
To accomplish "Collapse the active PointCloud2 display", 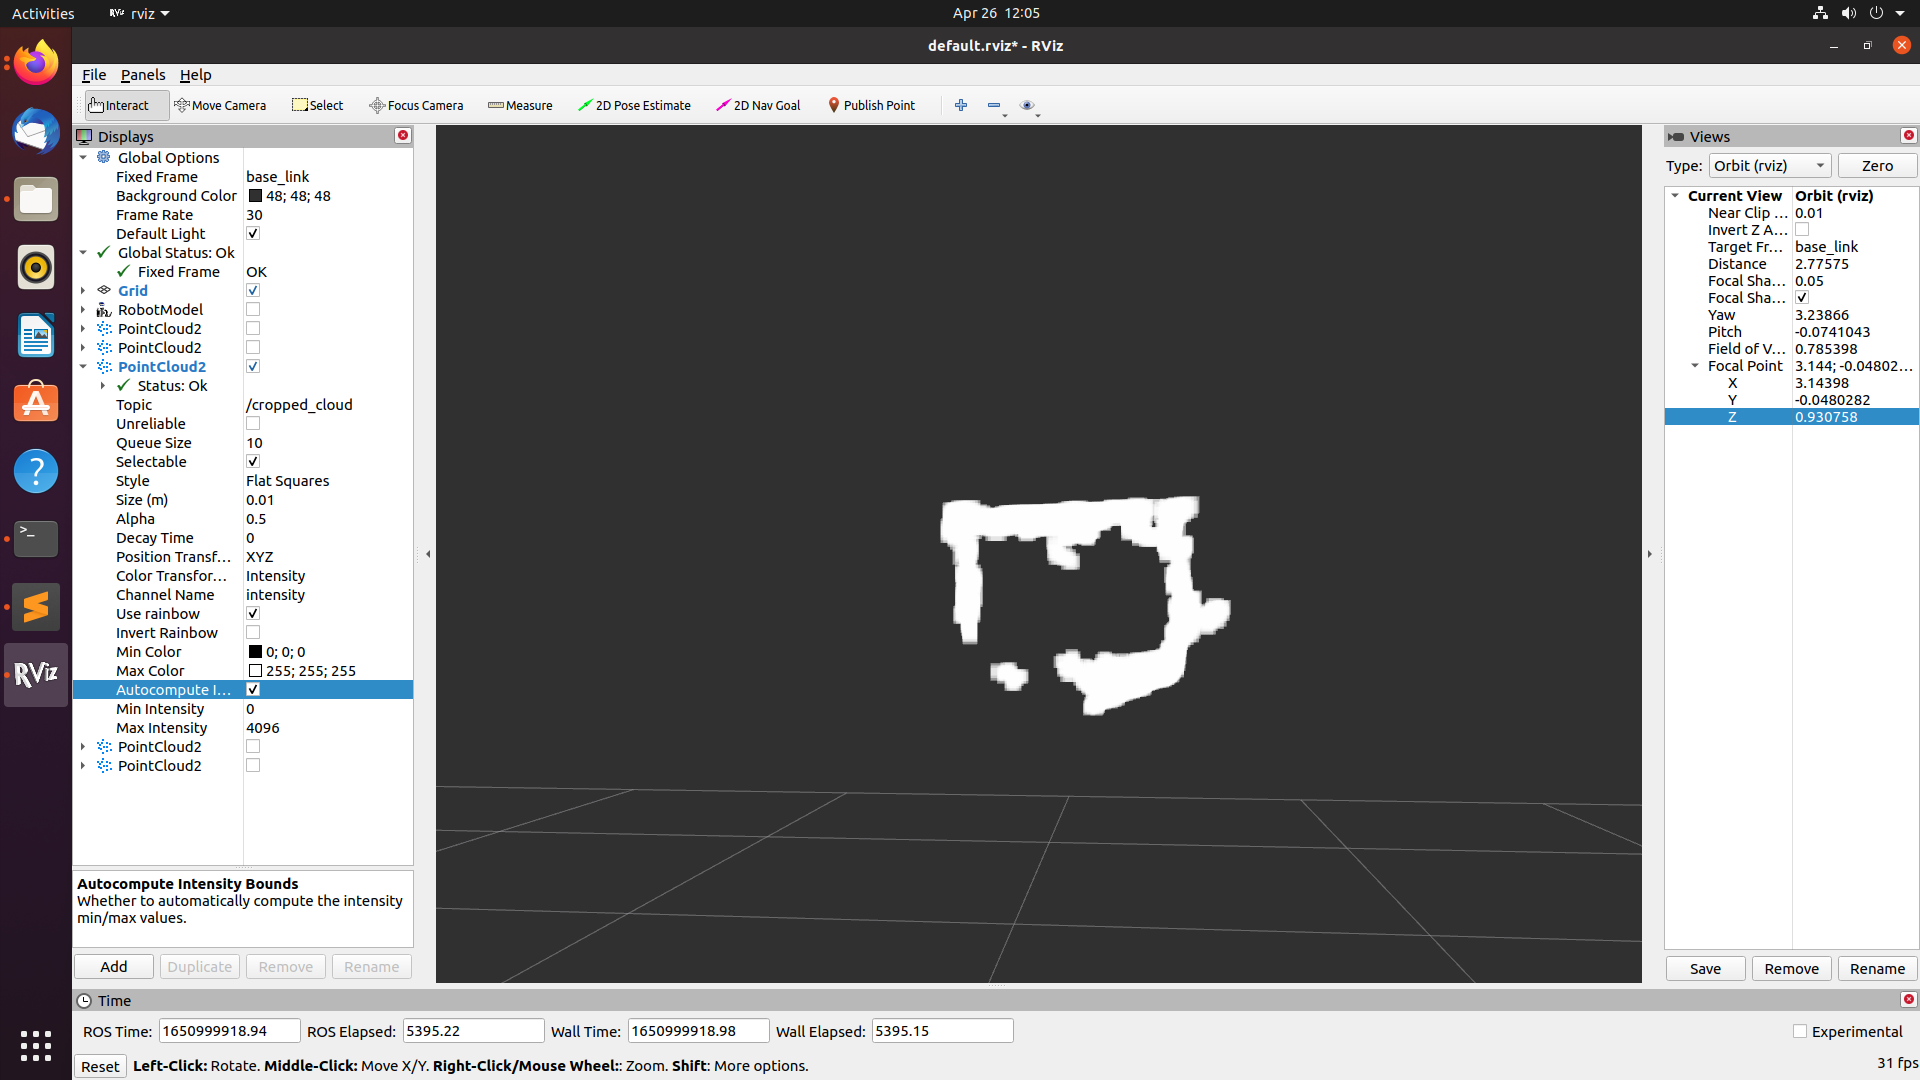I will click(x=84, y=367).
